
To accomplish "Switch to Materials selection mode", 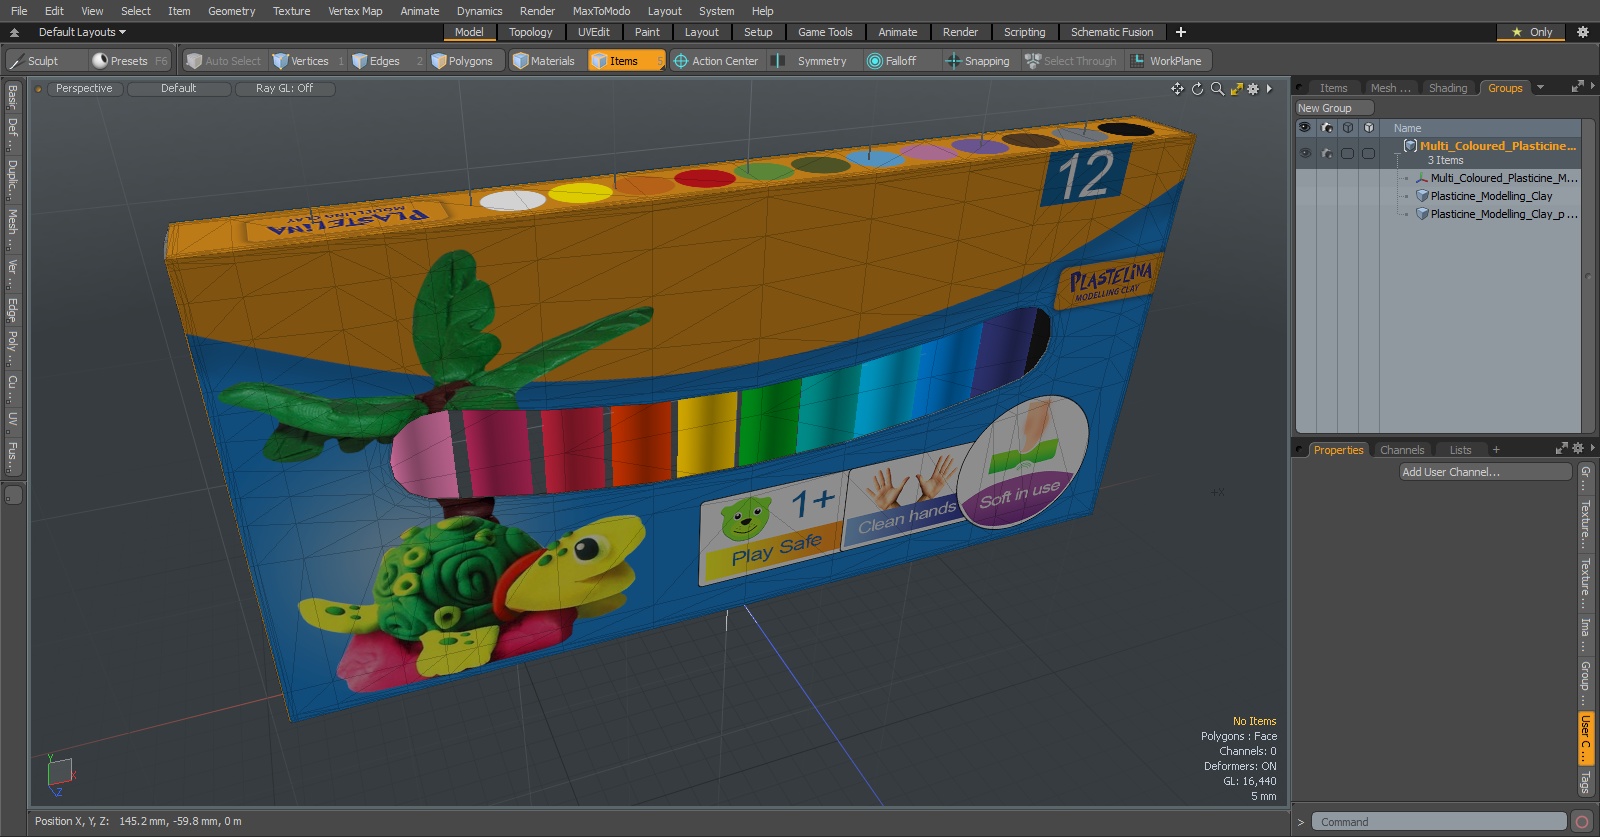I will (543, 61).
